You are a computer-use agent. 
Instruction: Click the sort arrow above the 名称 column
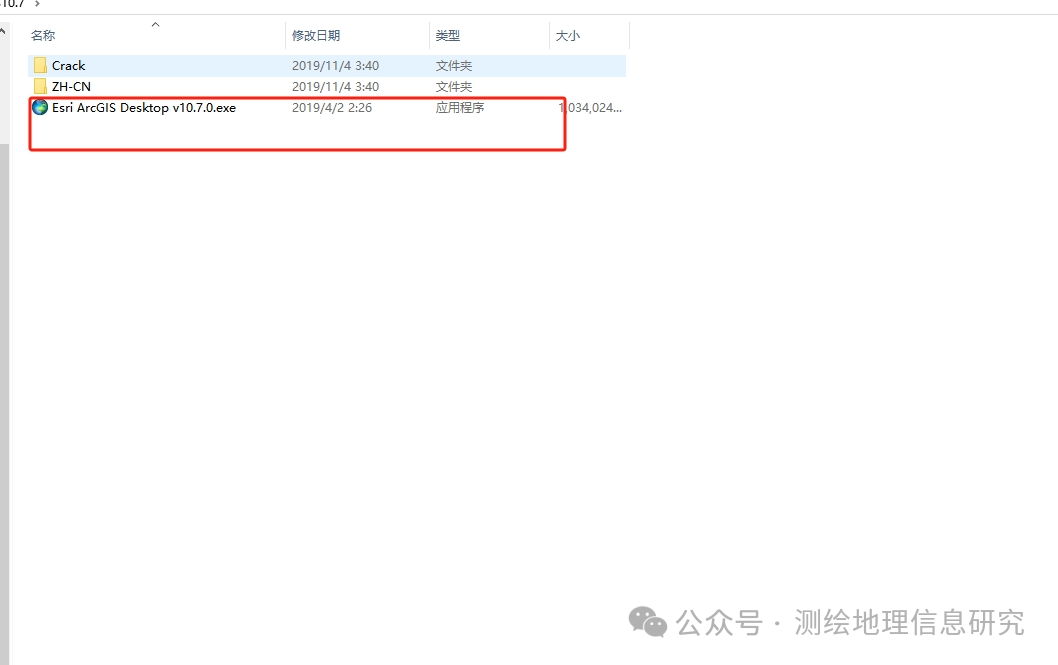(x=155, y=25)
